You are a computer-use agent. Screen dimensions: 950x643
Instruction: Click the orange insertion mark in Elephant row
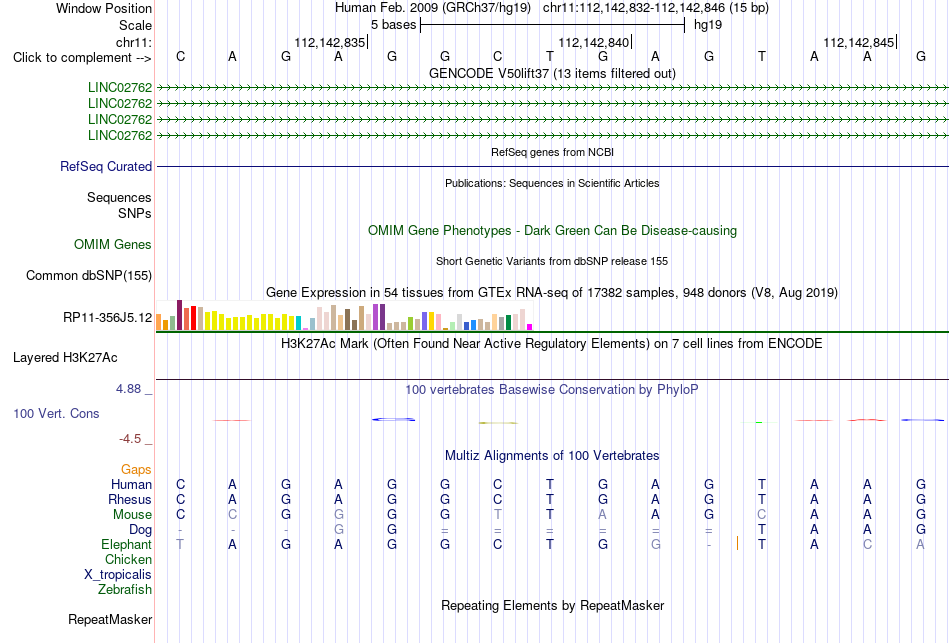pyautogui.click(x=737, y=543)
